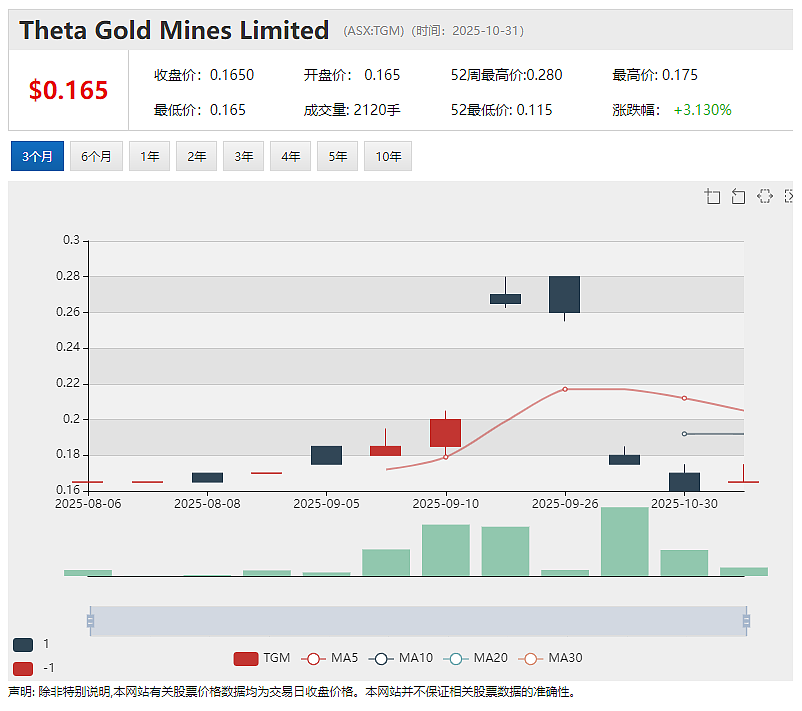Click the dark candlestick at 2025-09-05
The height and width of the screenshot is (711, 802).
[326, 455]
